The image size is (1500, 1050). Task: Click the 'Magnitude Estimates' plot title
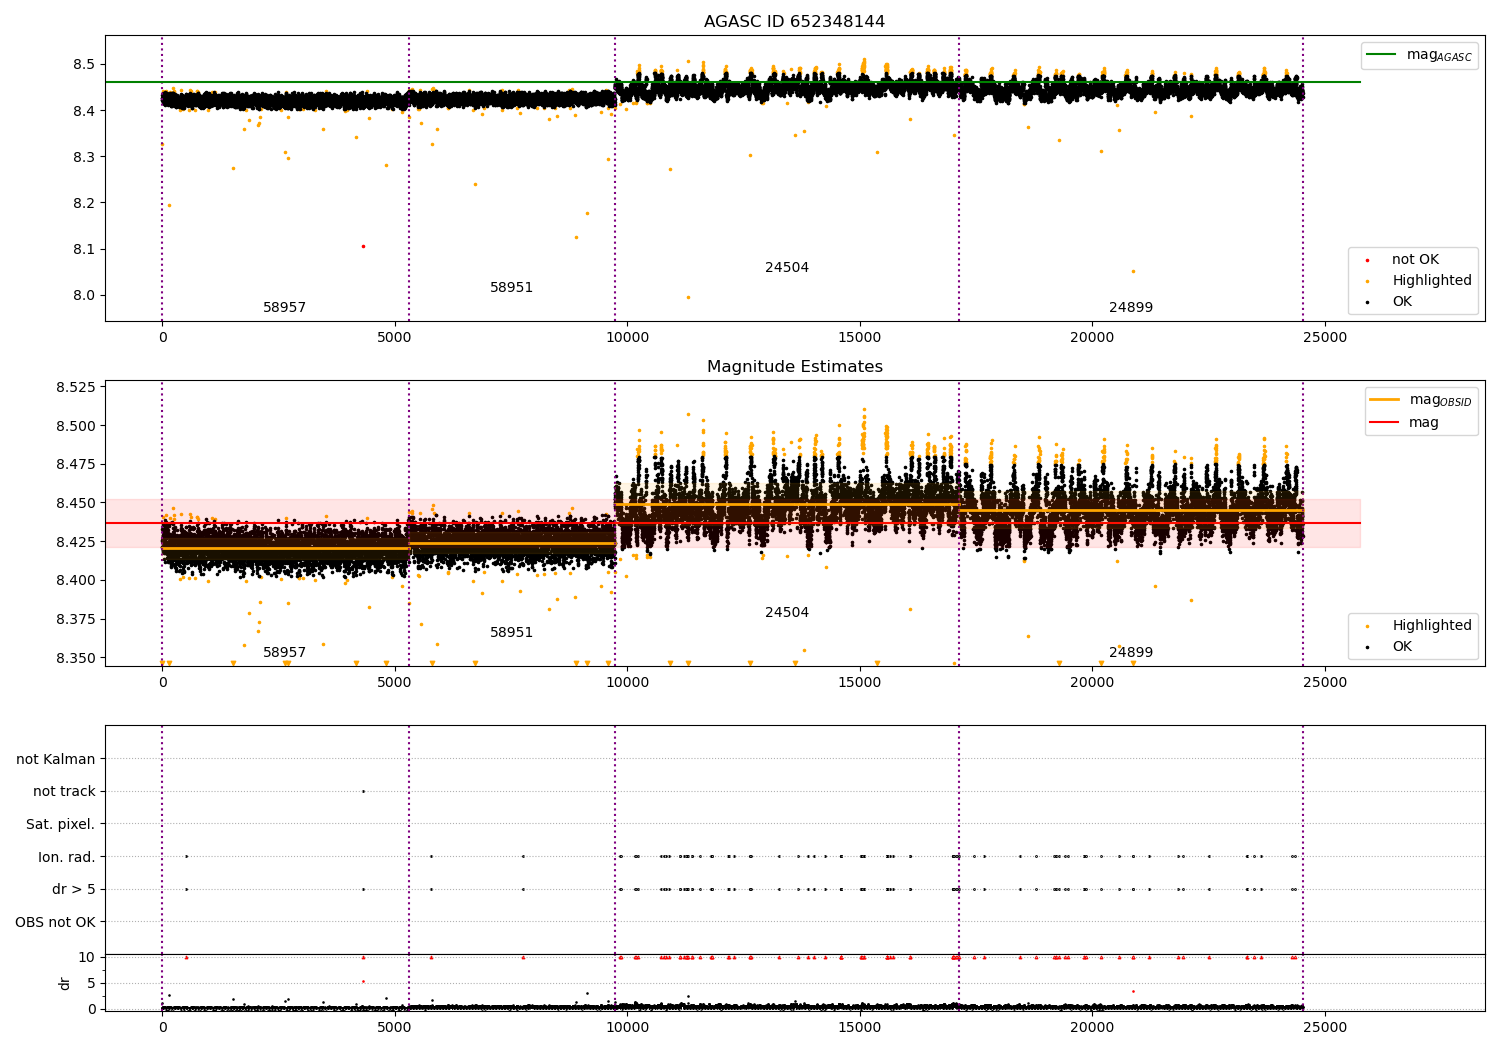[x=794, y=367]
